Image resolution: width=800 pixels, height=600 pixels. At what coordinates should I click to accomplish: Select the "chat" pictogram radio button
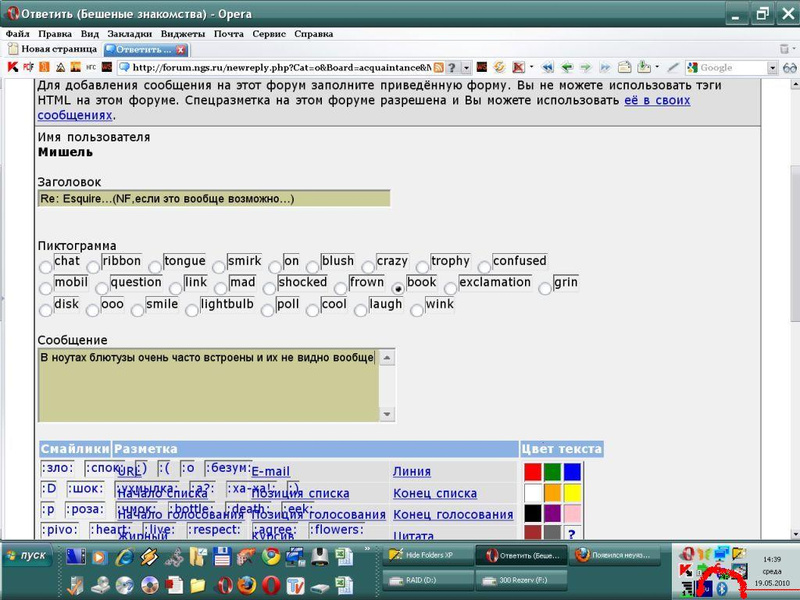point(45,267)
